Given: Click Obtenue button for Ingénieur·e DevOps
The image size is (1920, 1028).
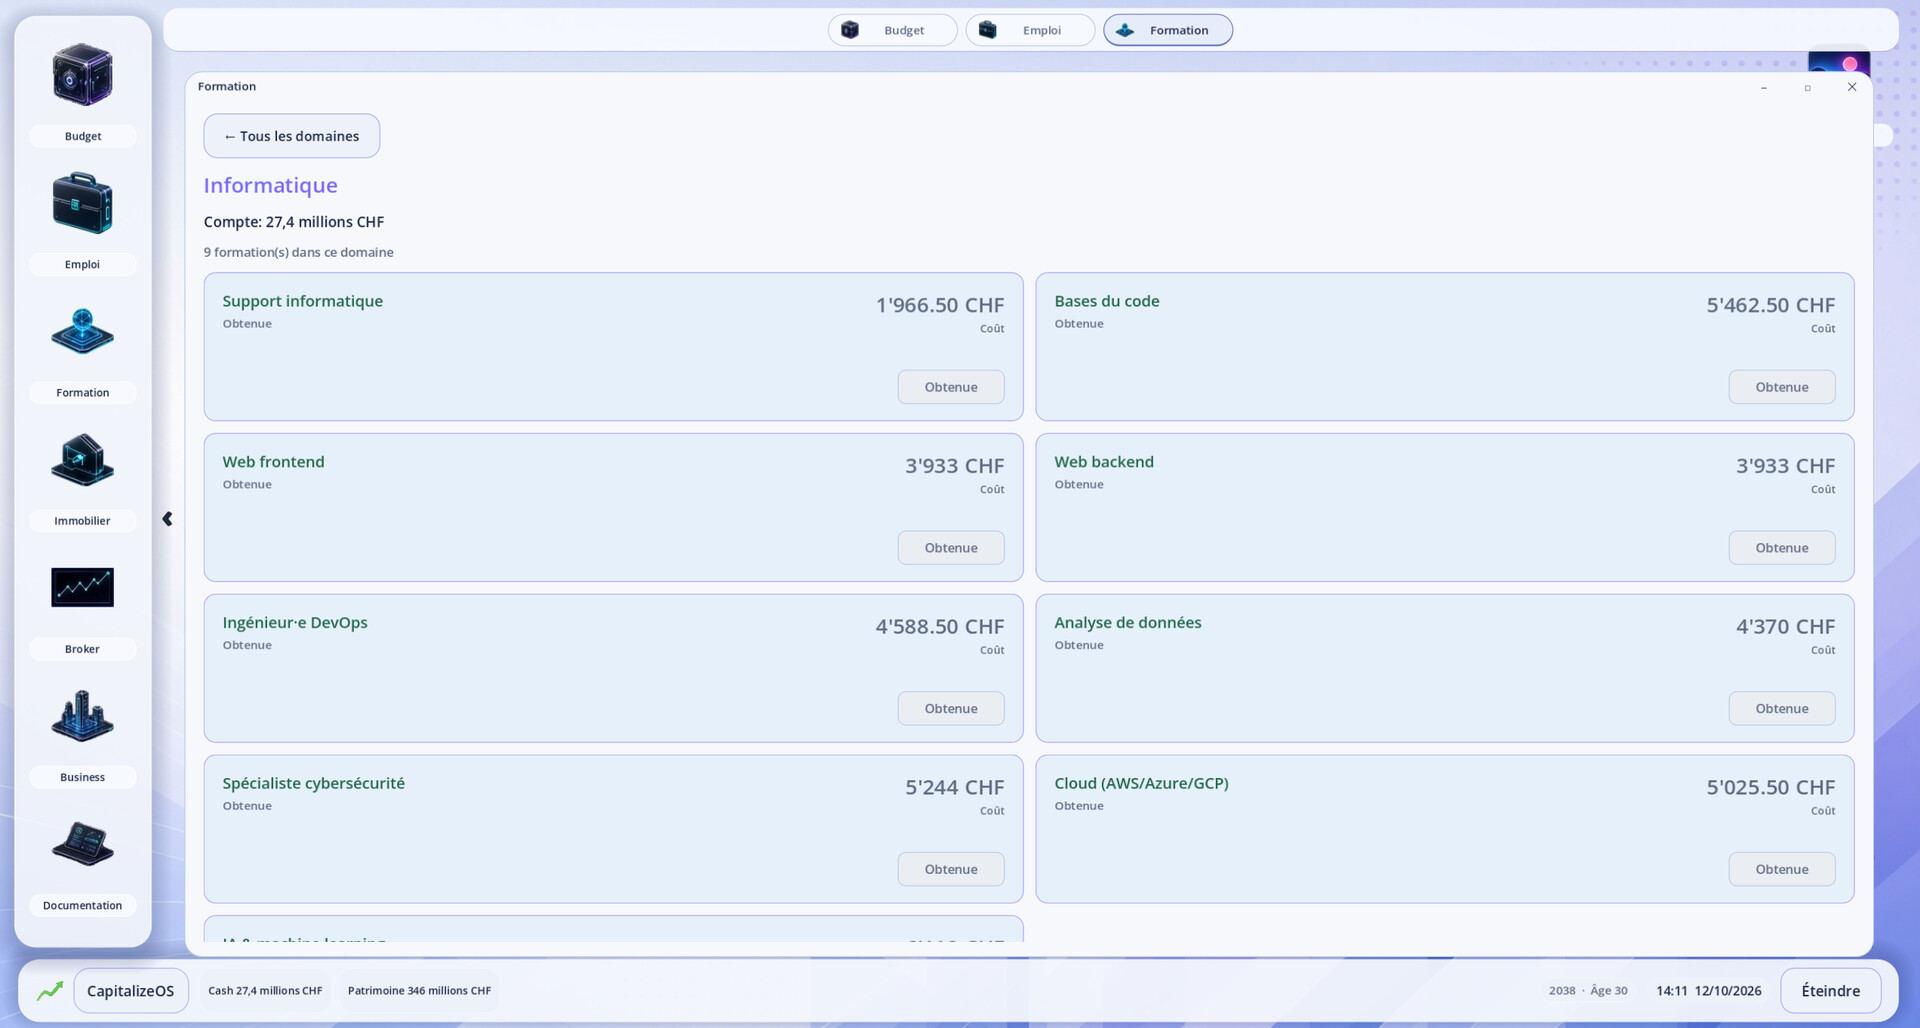Looking at the screenshot, I should click(x=951, y=709).
